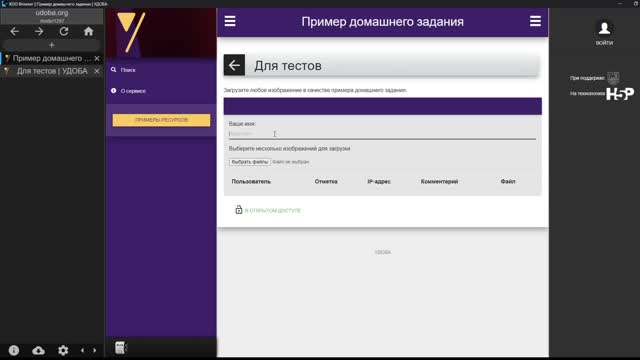
Task: Add a new tab with plus button
Action: 51,45
